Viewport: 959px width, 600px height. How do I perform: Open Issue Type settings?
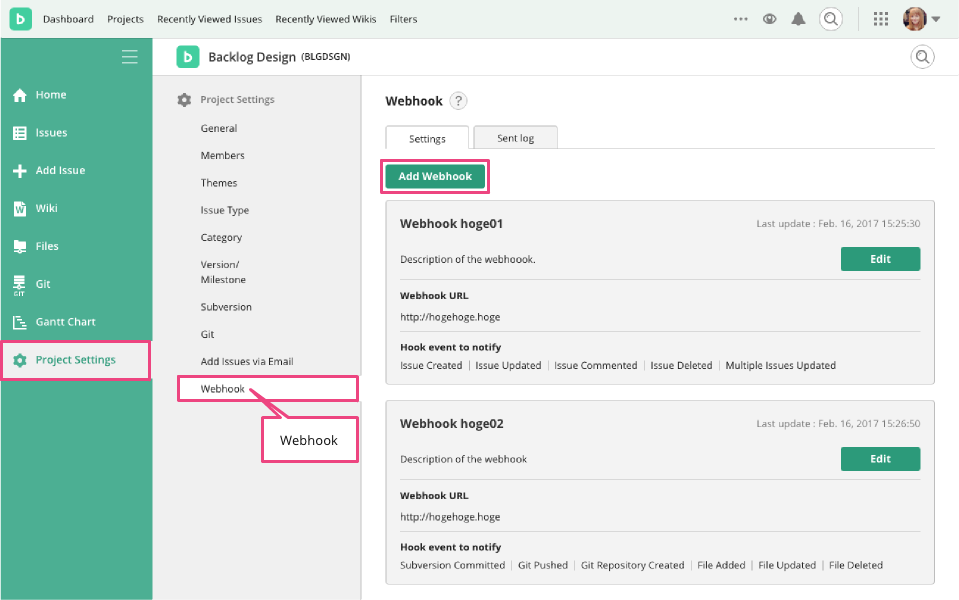(225, 210)
